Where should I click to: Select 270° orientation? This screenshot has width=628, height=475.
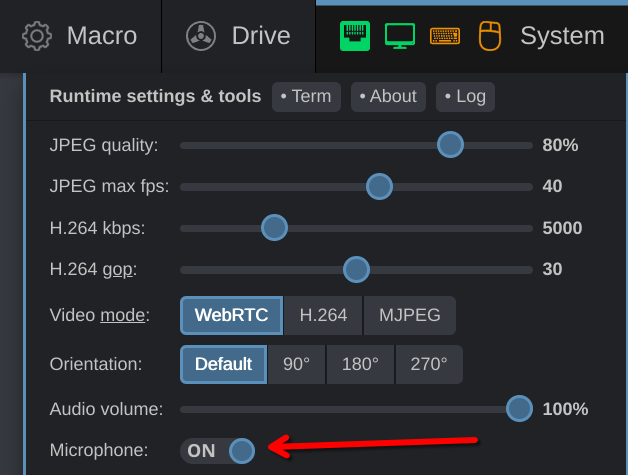428,364
